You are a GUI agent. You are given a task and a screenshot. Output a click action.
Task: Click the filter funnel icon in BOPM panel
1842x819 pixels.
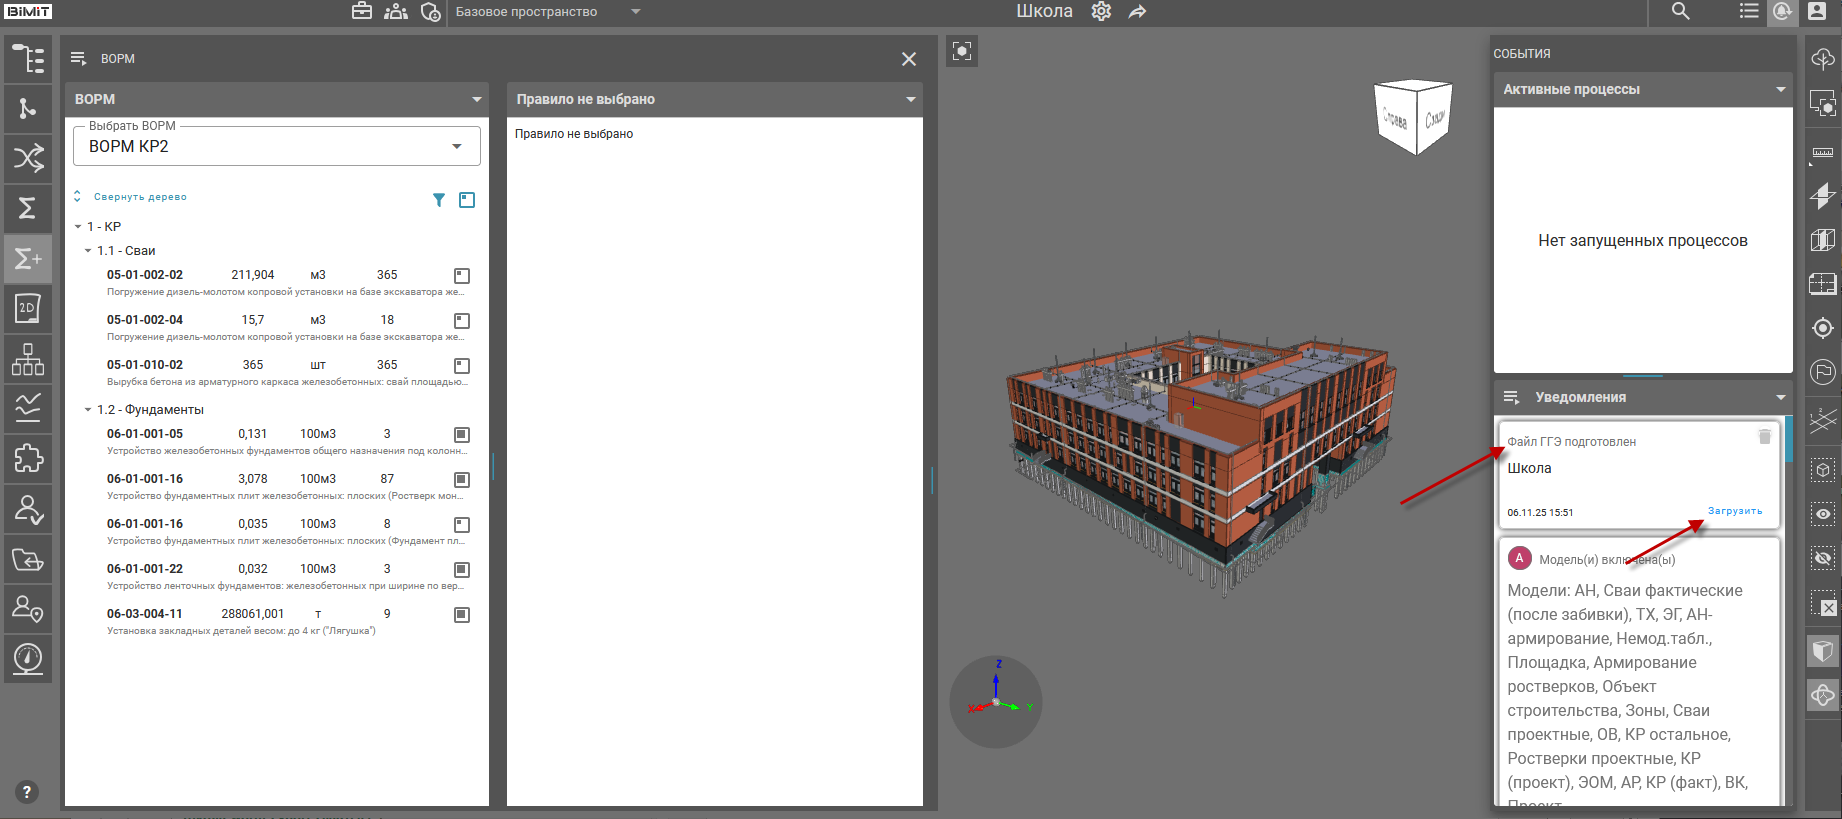click(438, 200)
